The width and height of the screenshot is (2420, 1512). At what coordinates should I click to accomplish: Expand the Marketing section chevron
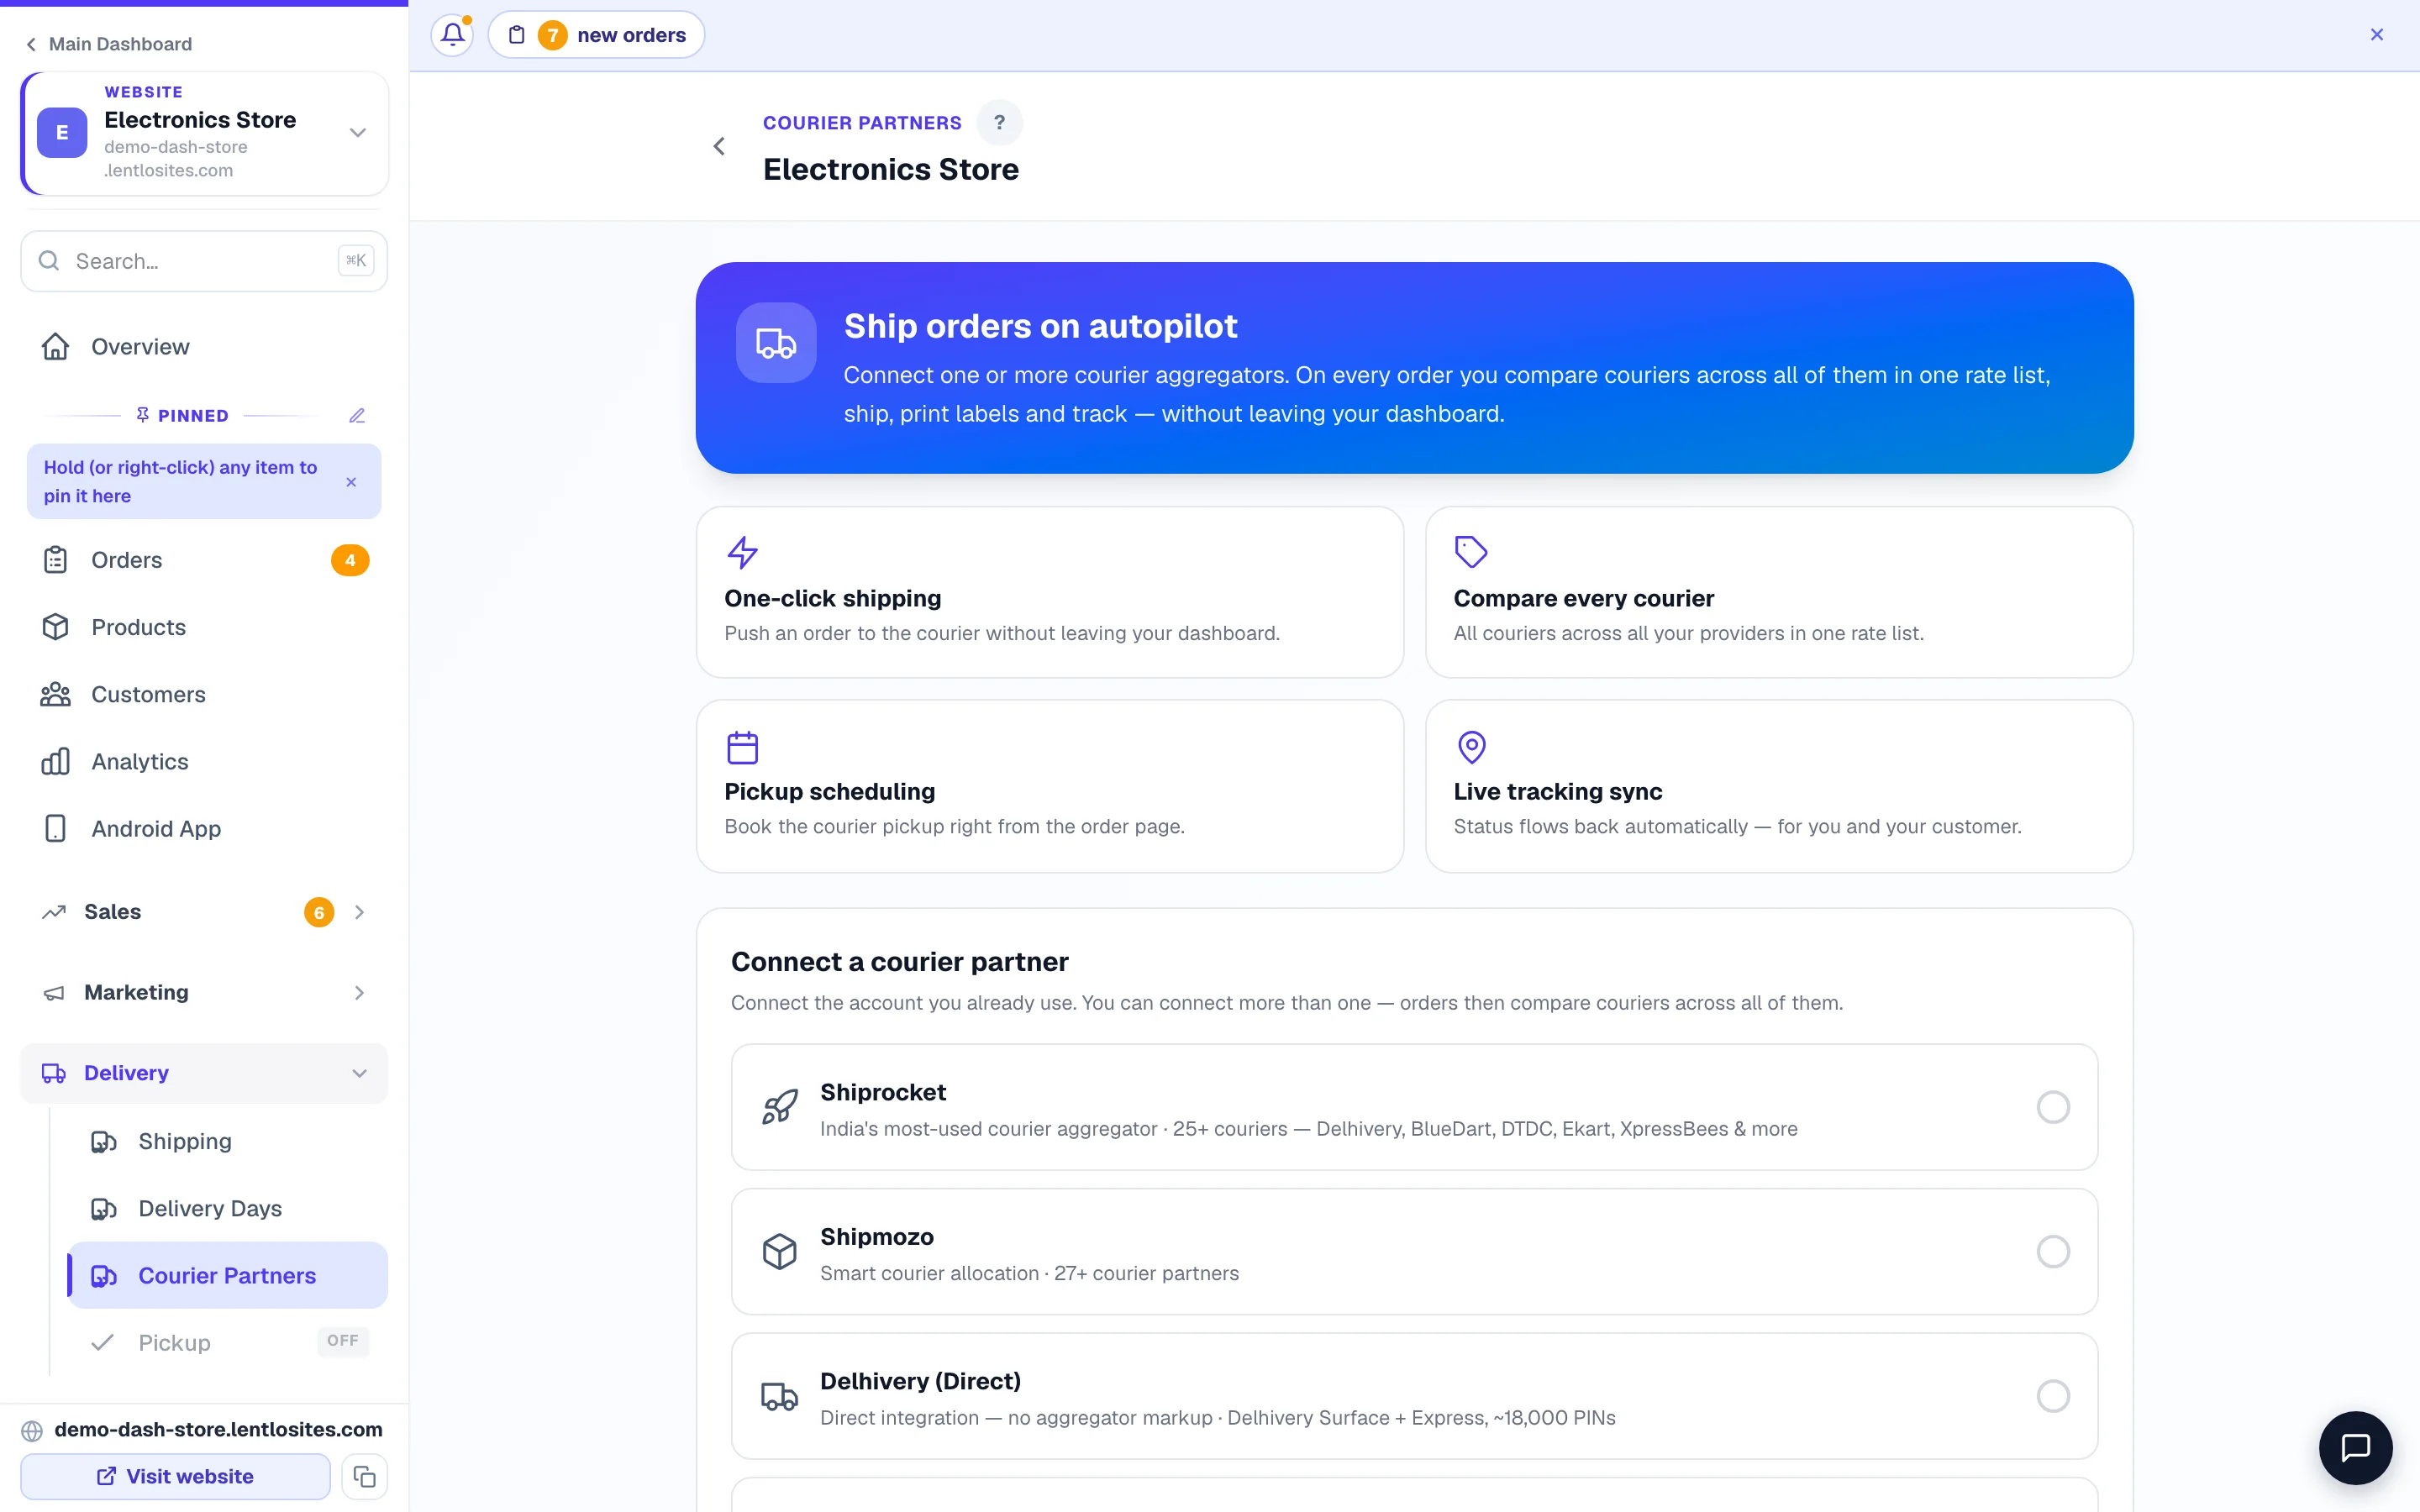tap(359, 993)
